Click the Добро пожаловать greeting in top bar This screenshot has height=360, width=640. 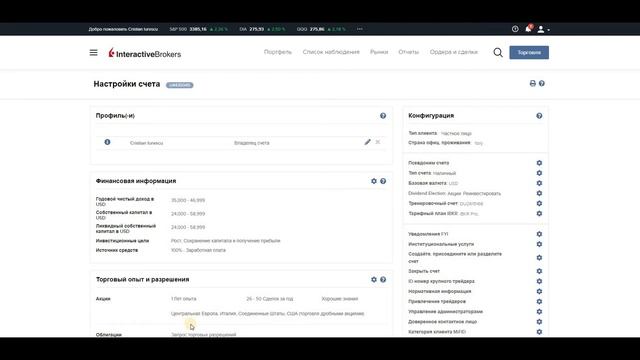pos(123,29)
